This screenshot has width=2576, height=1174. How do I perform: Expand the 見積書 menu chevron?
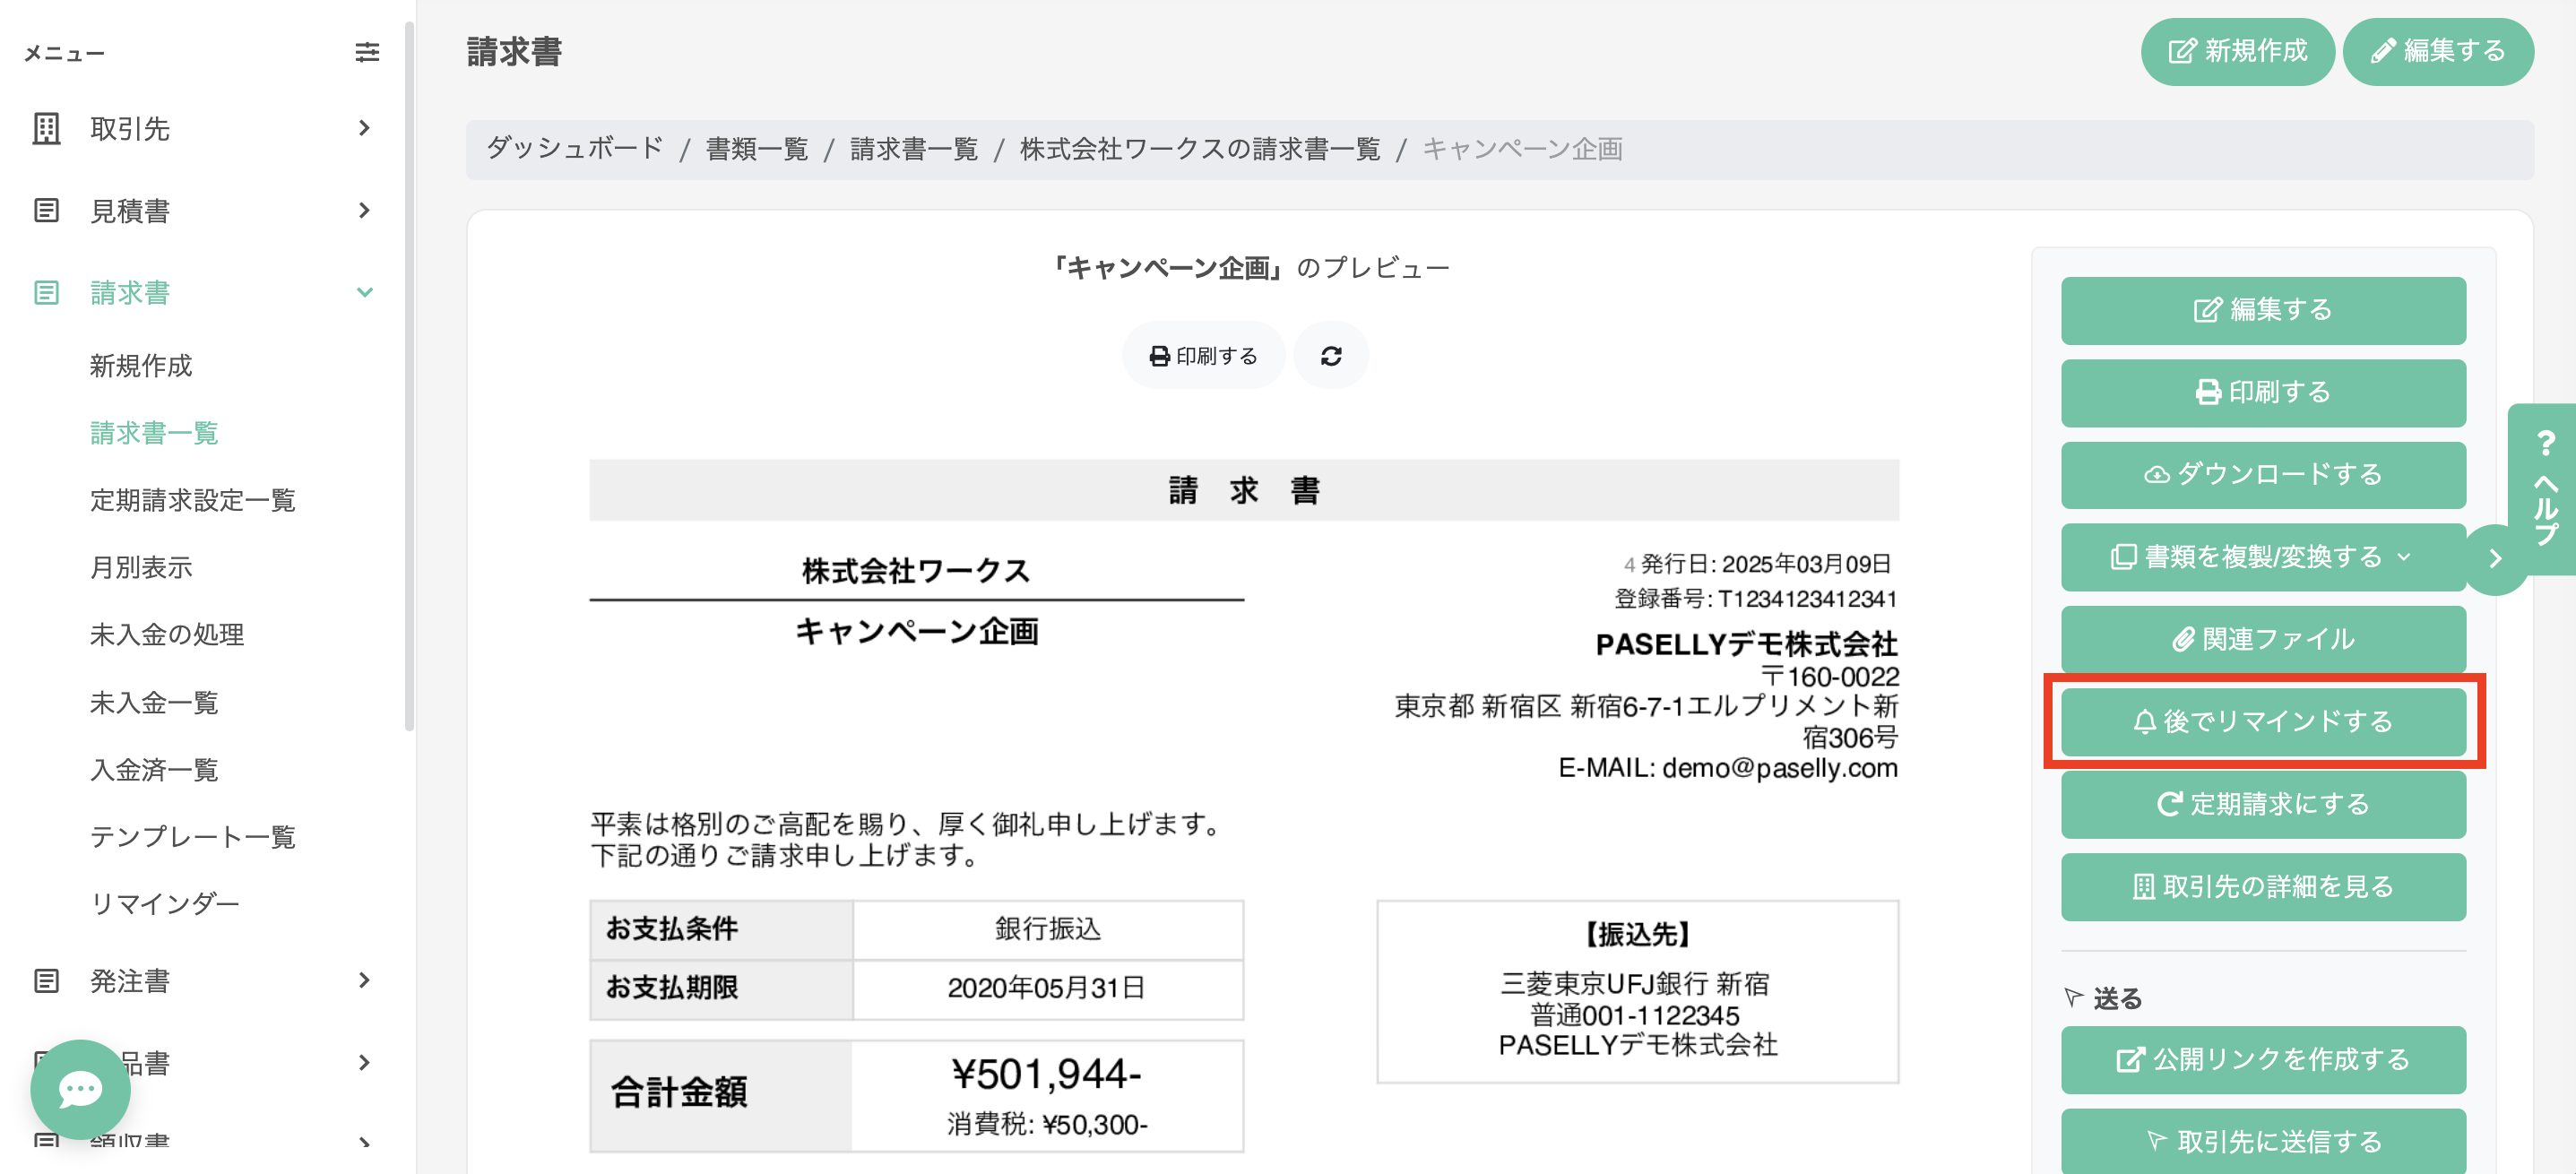(x=364, y=210)
